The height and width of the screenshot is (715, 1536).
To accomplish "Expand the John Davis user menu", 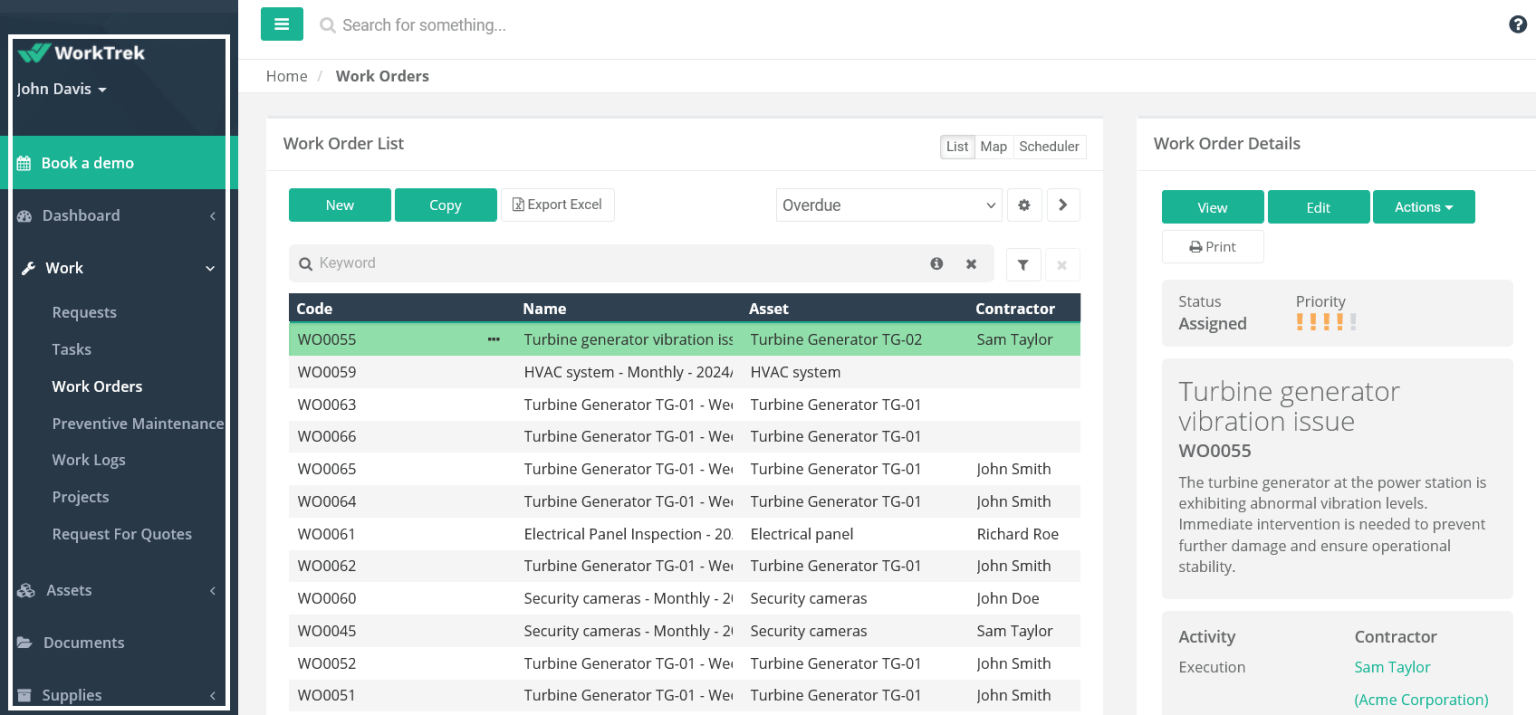I will point(61,89).
